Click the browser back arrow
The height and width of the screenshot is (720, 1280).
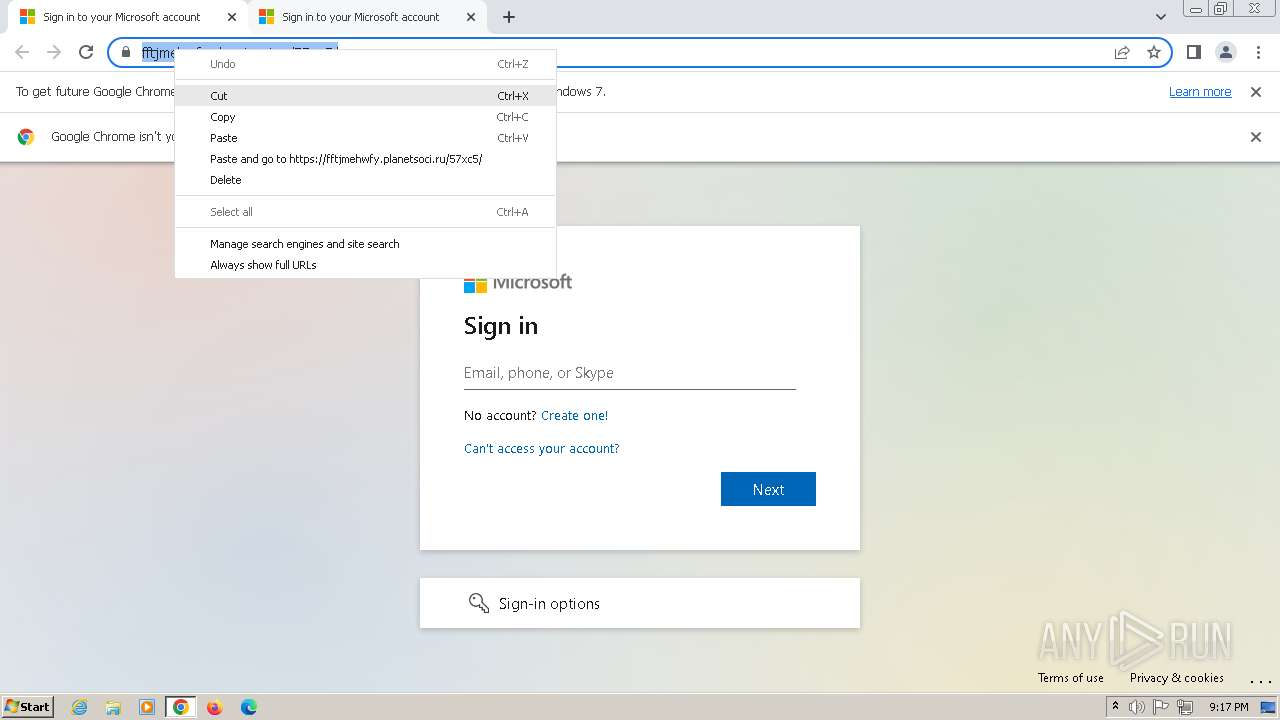click(x=22, y=52)
